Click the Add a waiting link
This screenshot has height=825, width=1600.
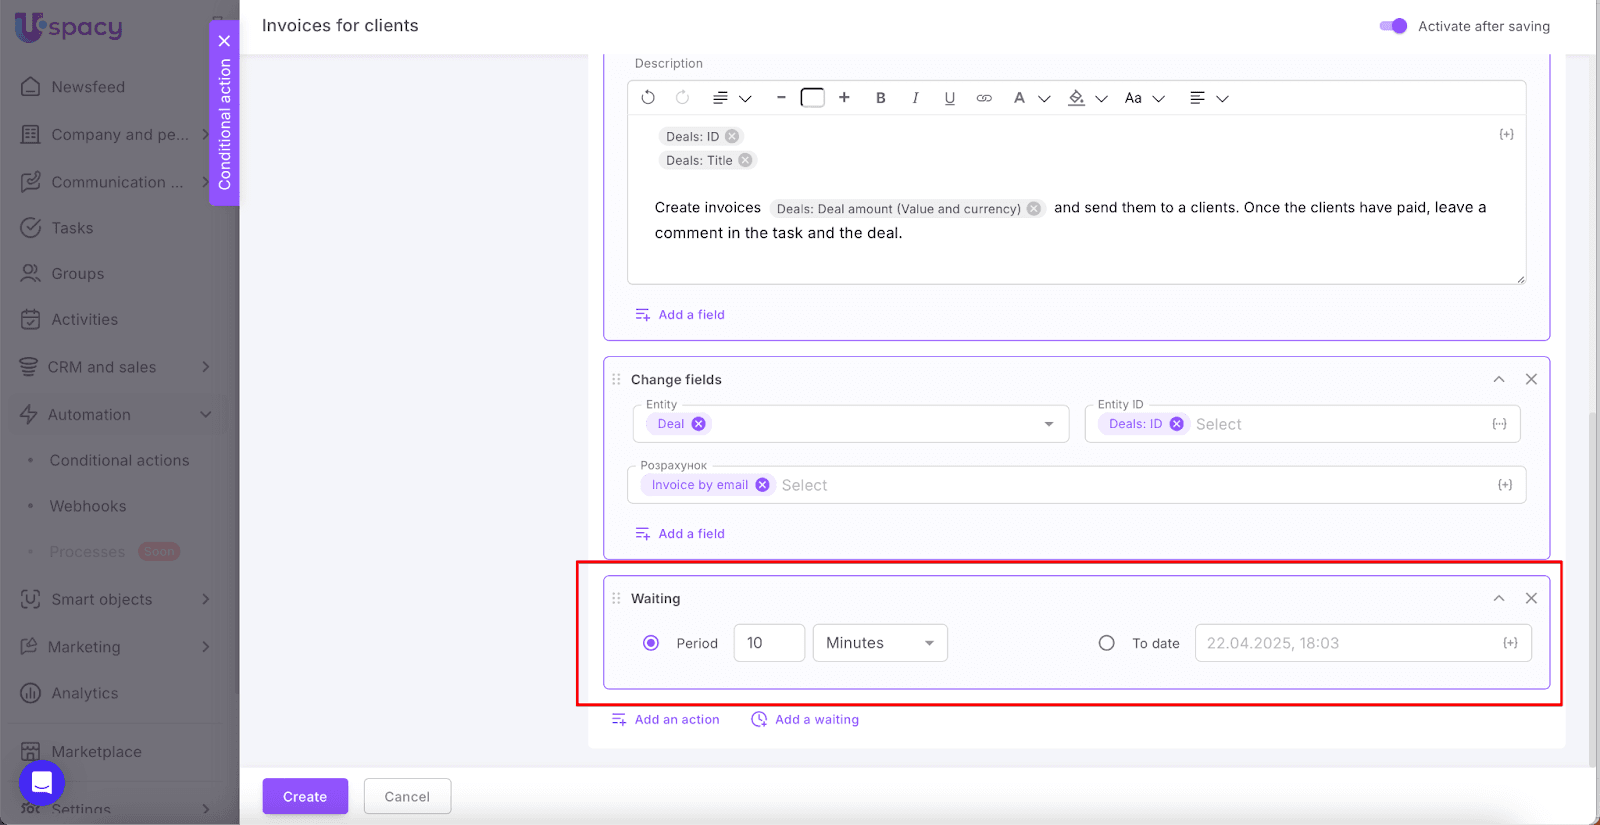tap(805, 719)
